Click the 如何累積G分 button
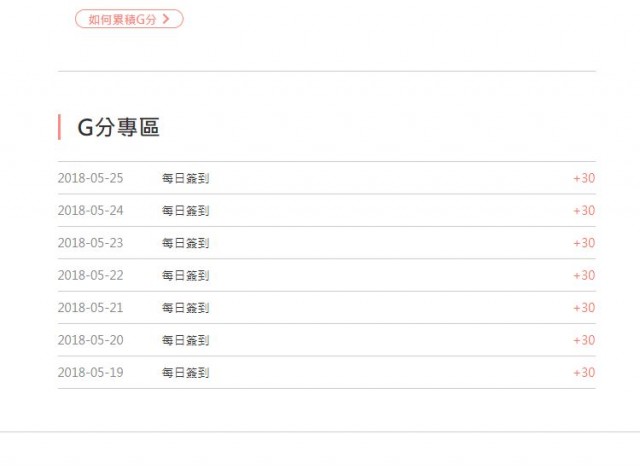The width and height of the screenshot is (640, 469). coord(129,19)
